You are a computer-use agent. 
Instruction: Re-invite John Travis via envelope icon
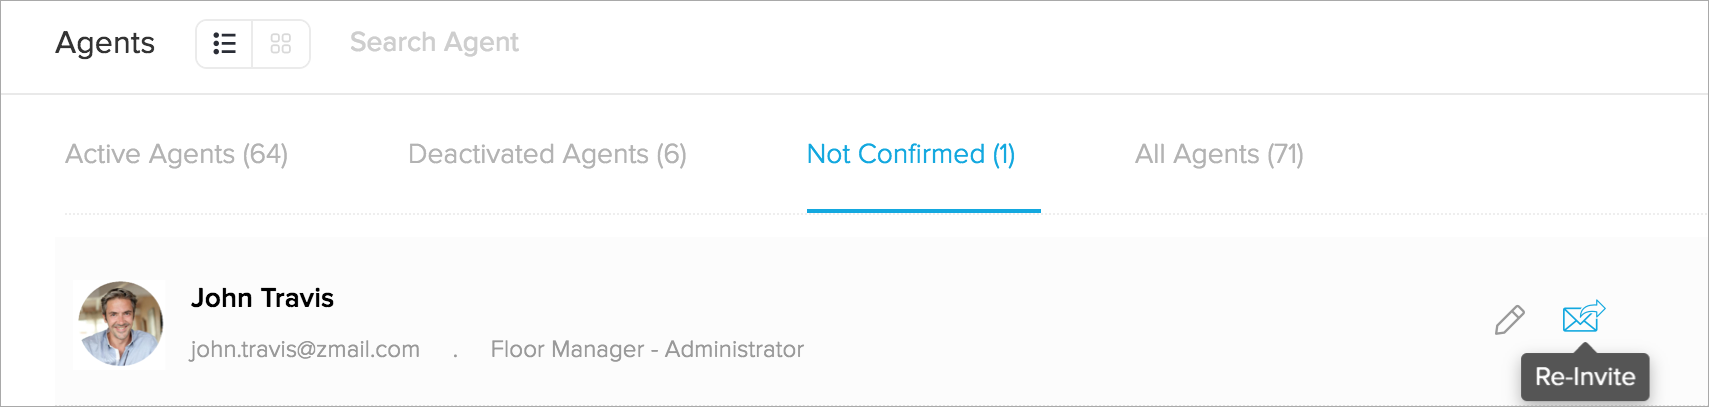click(1583, 317)
